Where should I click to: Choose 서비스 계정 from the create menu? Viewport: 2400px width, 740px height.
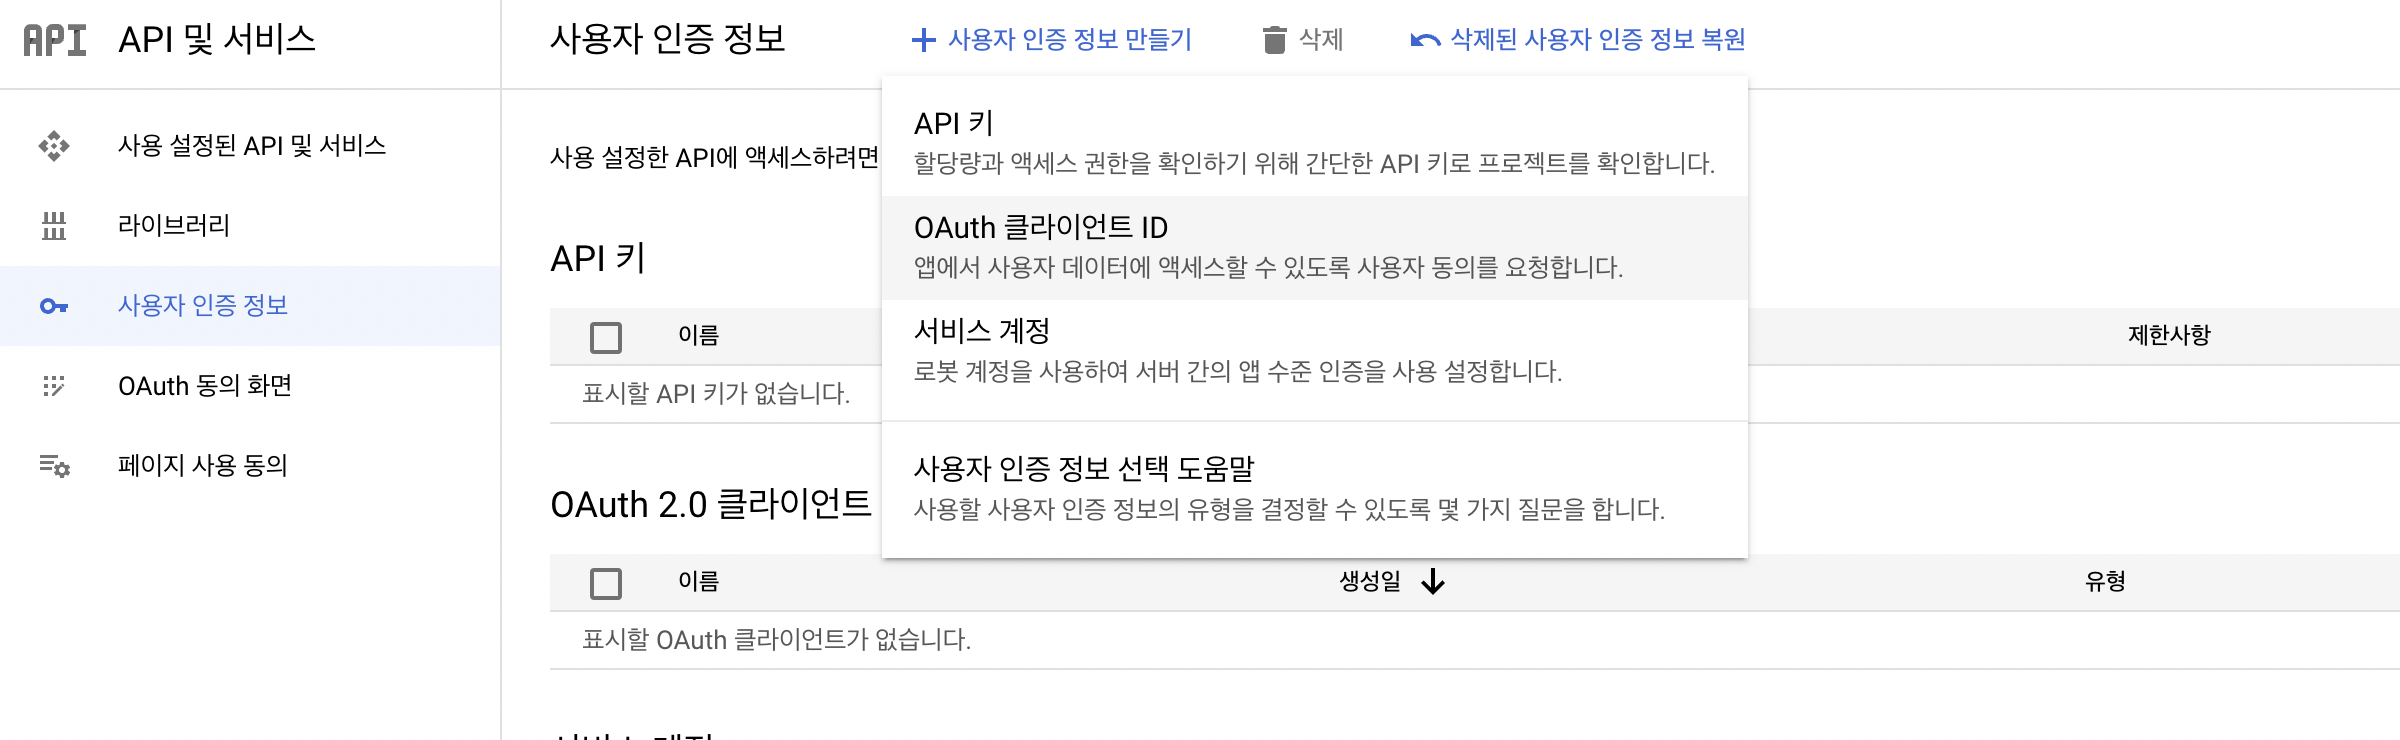click(x=1315, y=351)
